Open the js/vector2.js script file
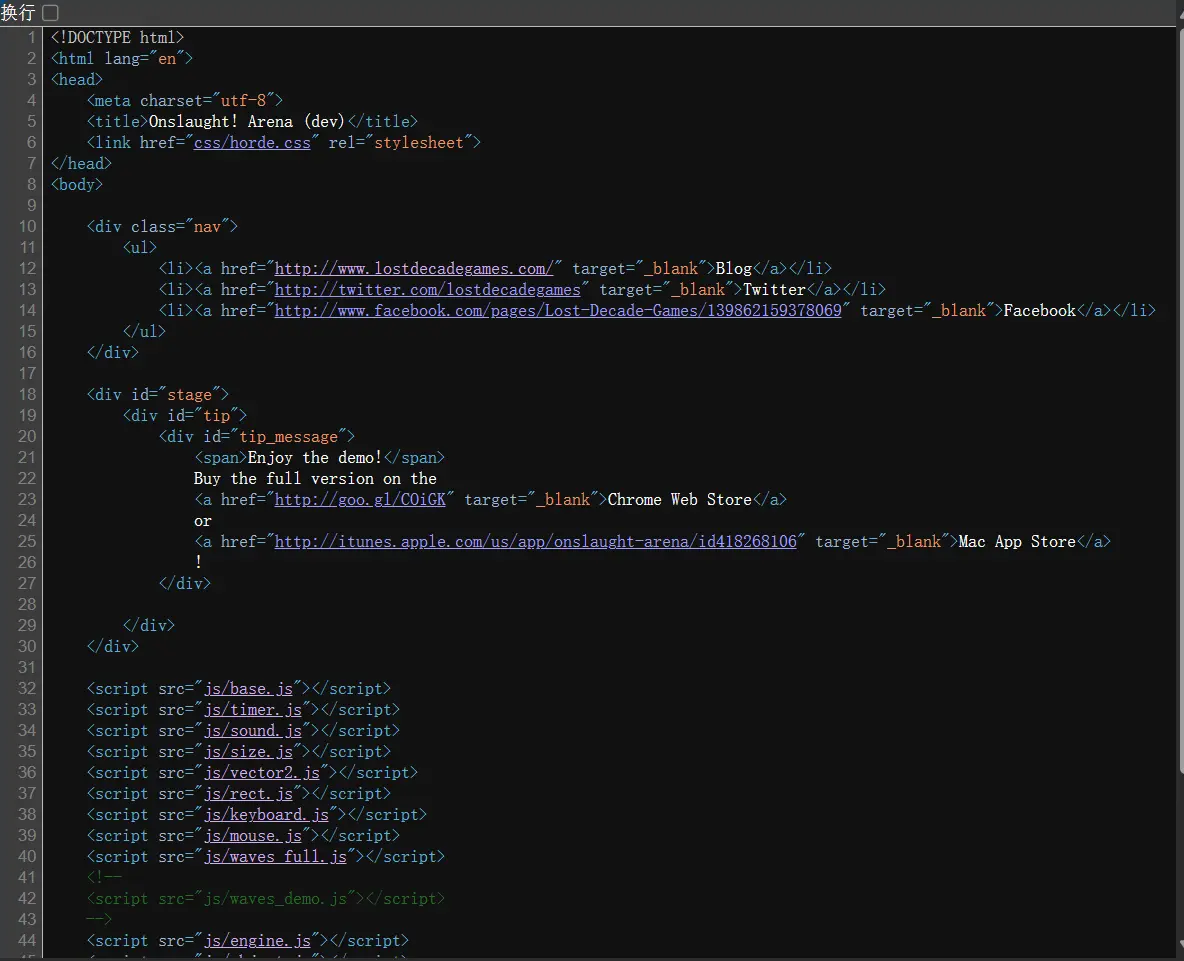The image size is (1184, 961). (261, 772)
